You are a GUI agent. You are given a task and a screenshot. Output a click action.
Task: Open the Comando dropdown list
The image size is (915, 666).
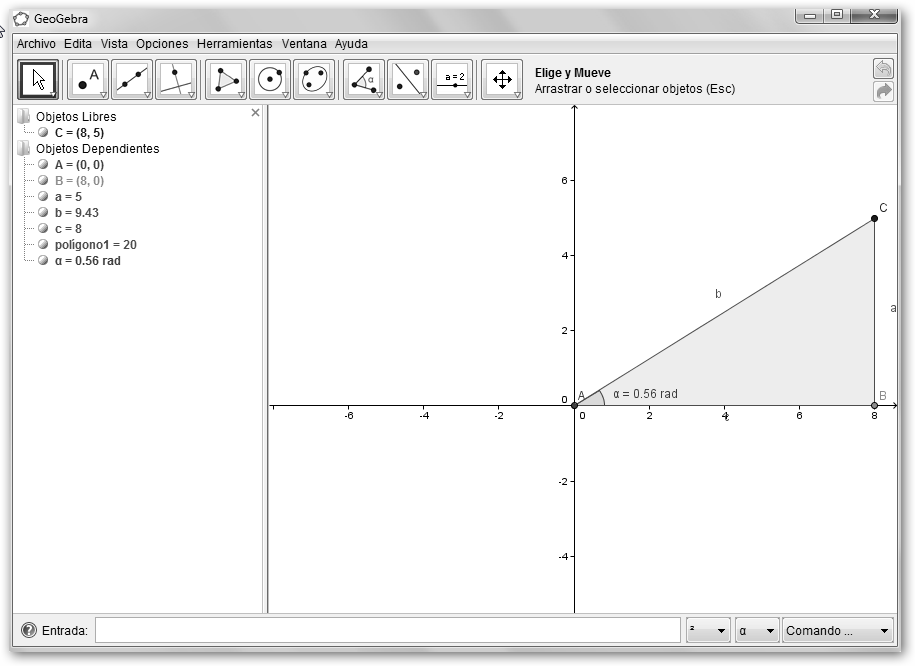point(837,631)
